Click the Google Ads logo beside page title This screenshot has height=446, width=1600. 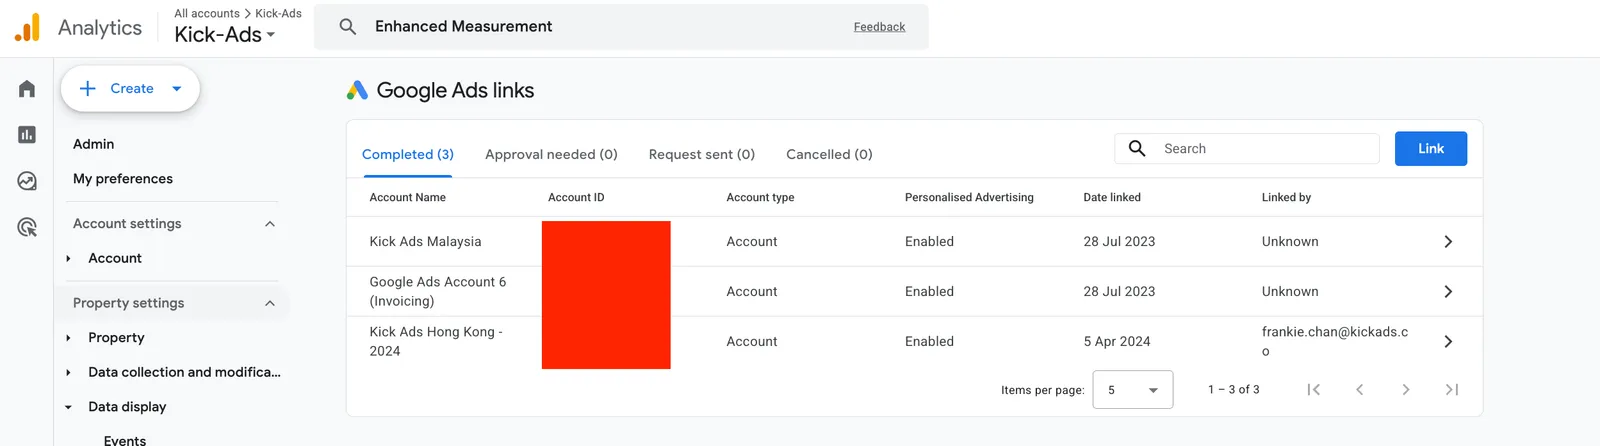pos(357,90)
